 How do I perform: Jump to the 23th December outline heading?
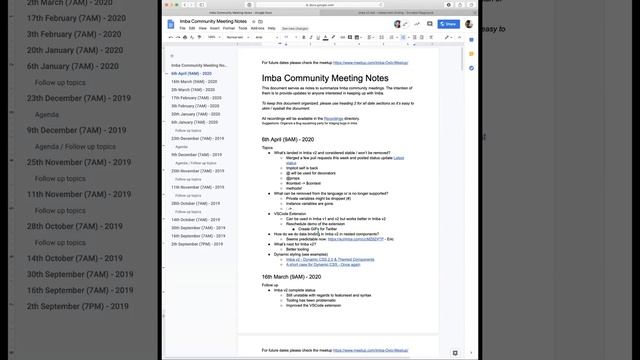pyautogui.click(x=198, y=139)
